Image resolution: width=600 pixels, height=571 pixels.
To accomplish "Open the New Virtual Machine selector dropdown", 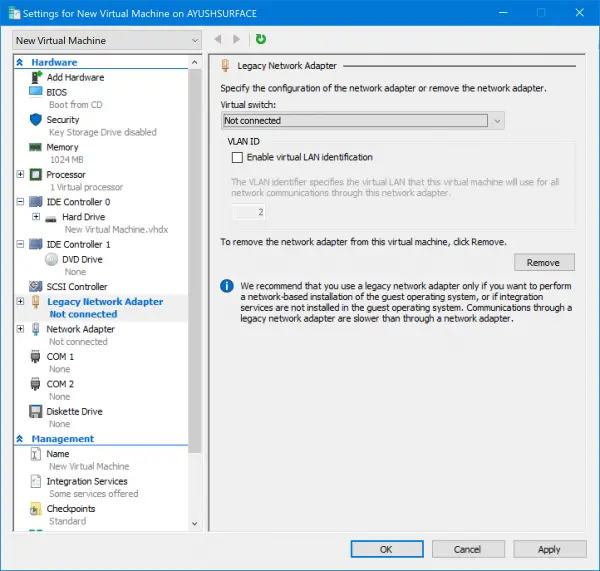I will click(107, 40).
